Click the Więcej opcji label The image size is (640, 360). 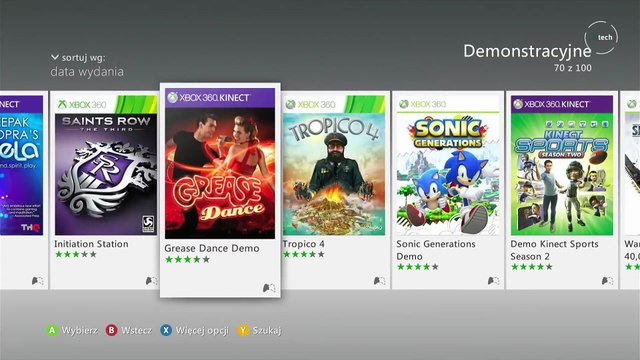tap(202, 331)
